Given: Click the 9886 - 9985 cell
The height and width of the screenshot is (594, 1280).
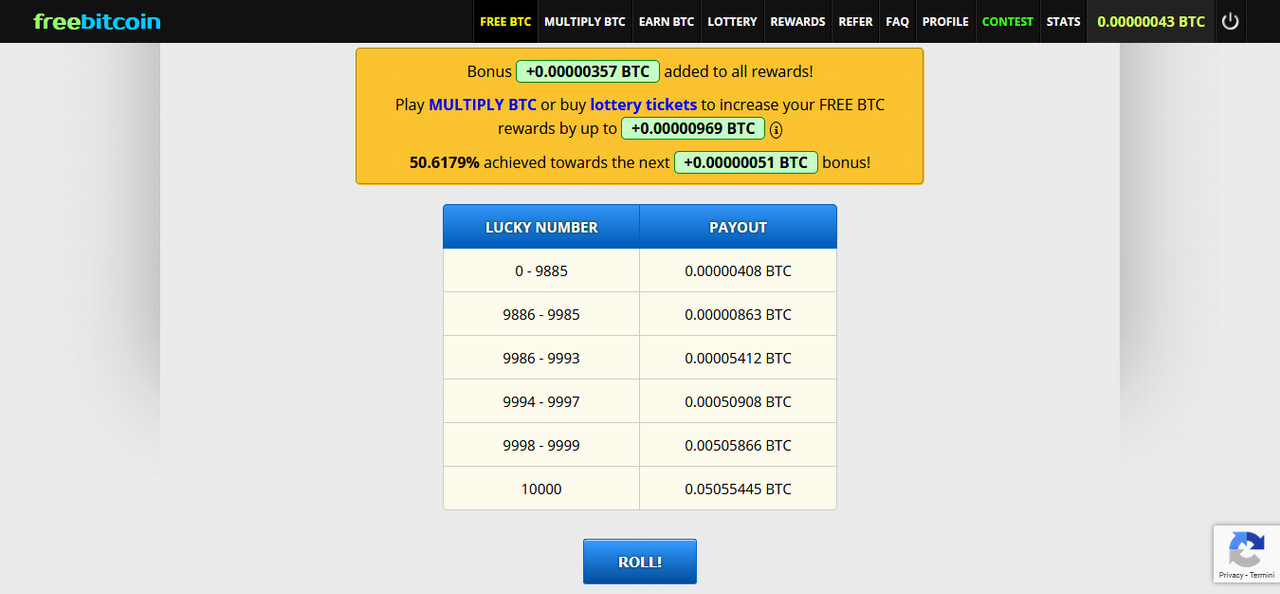Looking at the screenshot, I should [541, 314].
